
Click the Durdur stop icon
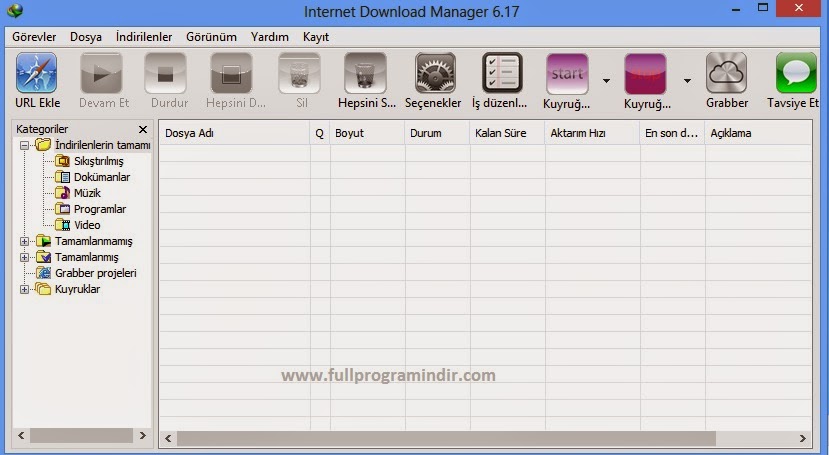coord(165,73)
